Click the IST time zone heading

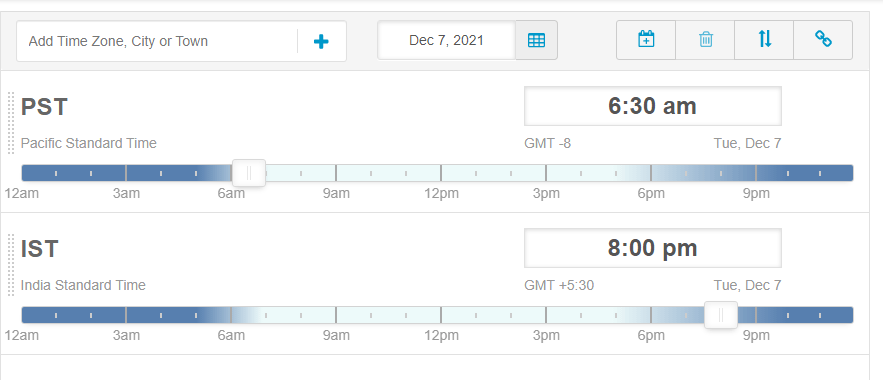coord(39,248)
